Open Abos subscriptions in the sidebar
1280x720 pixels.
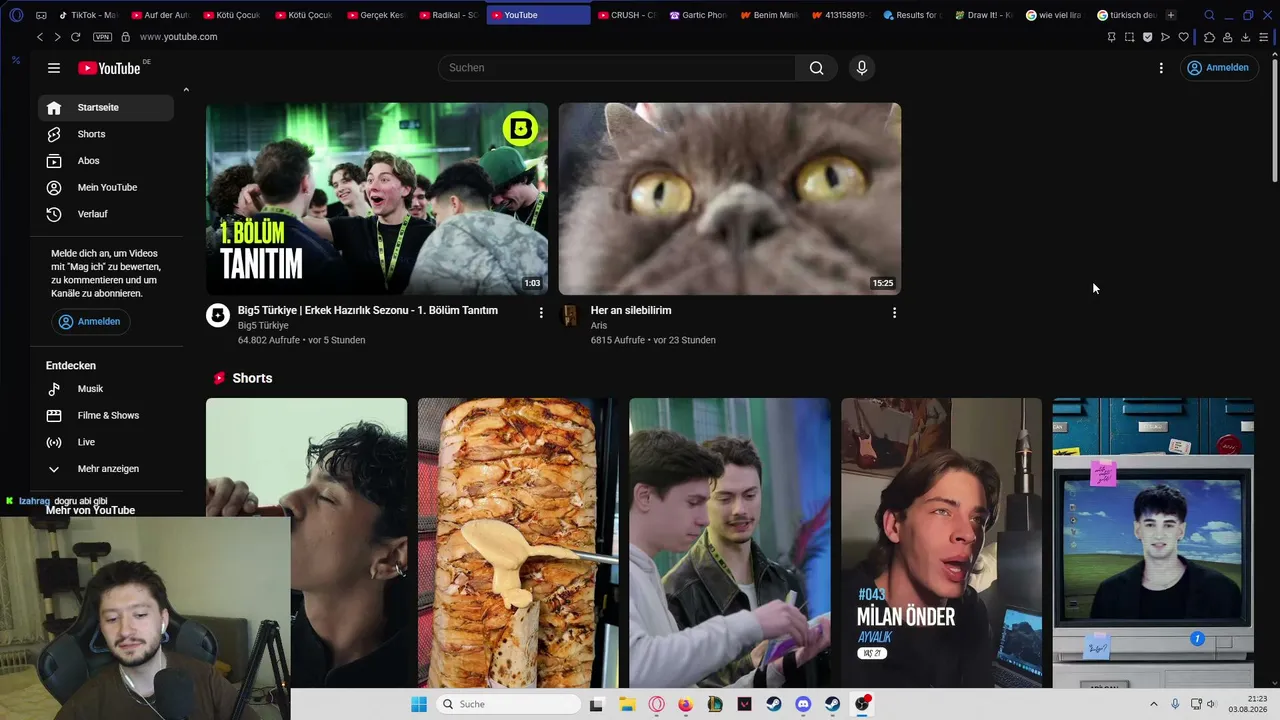pyautogui.click(x=106, y=161)
